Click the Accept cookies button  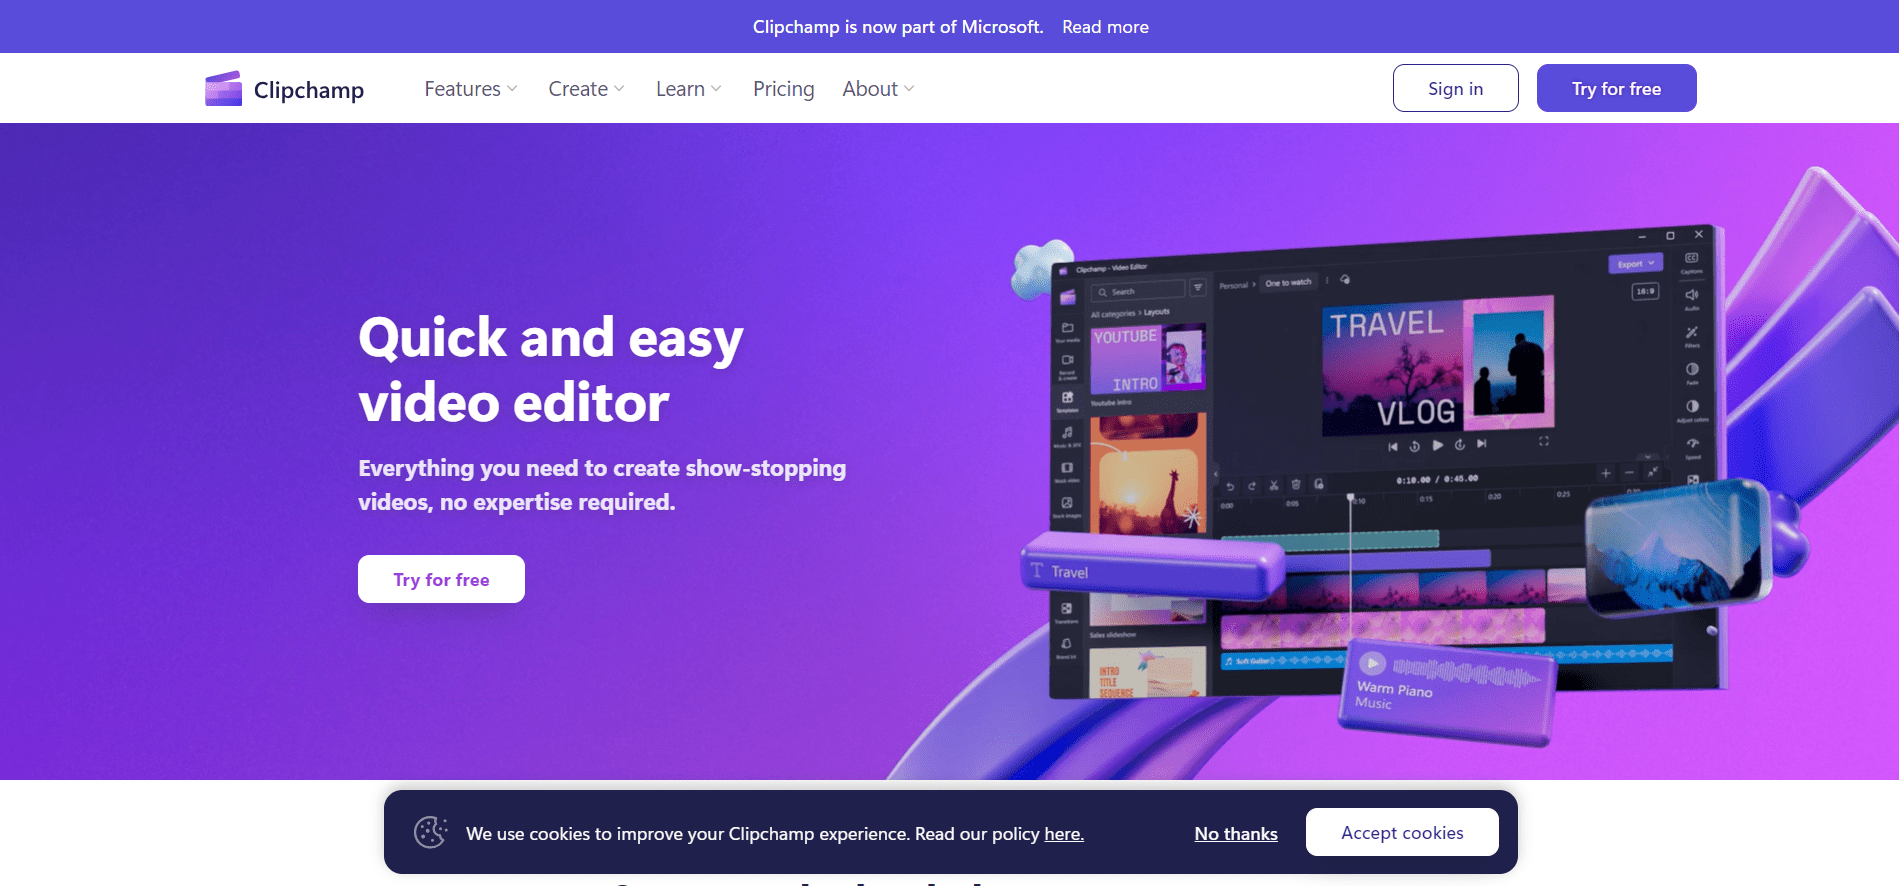coord(1402,832)
